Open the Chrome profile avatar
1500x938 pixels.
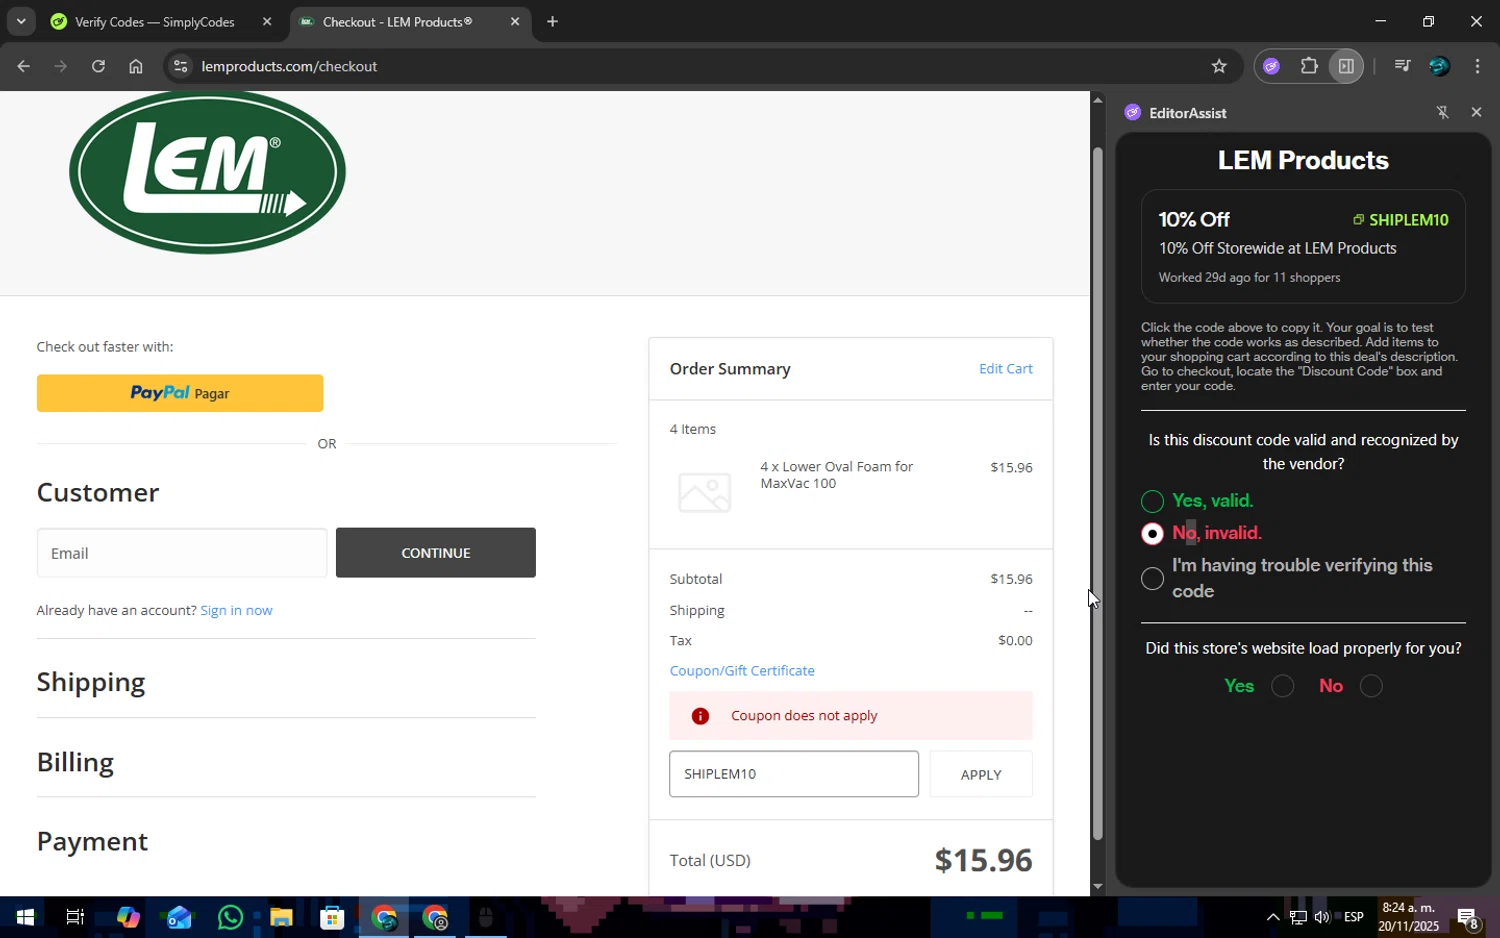click(1440, 66)
